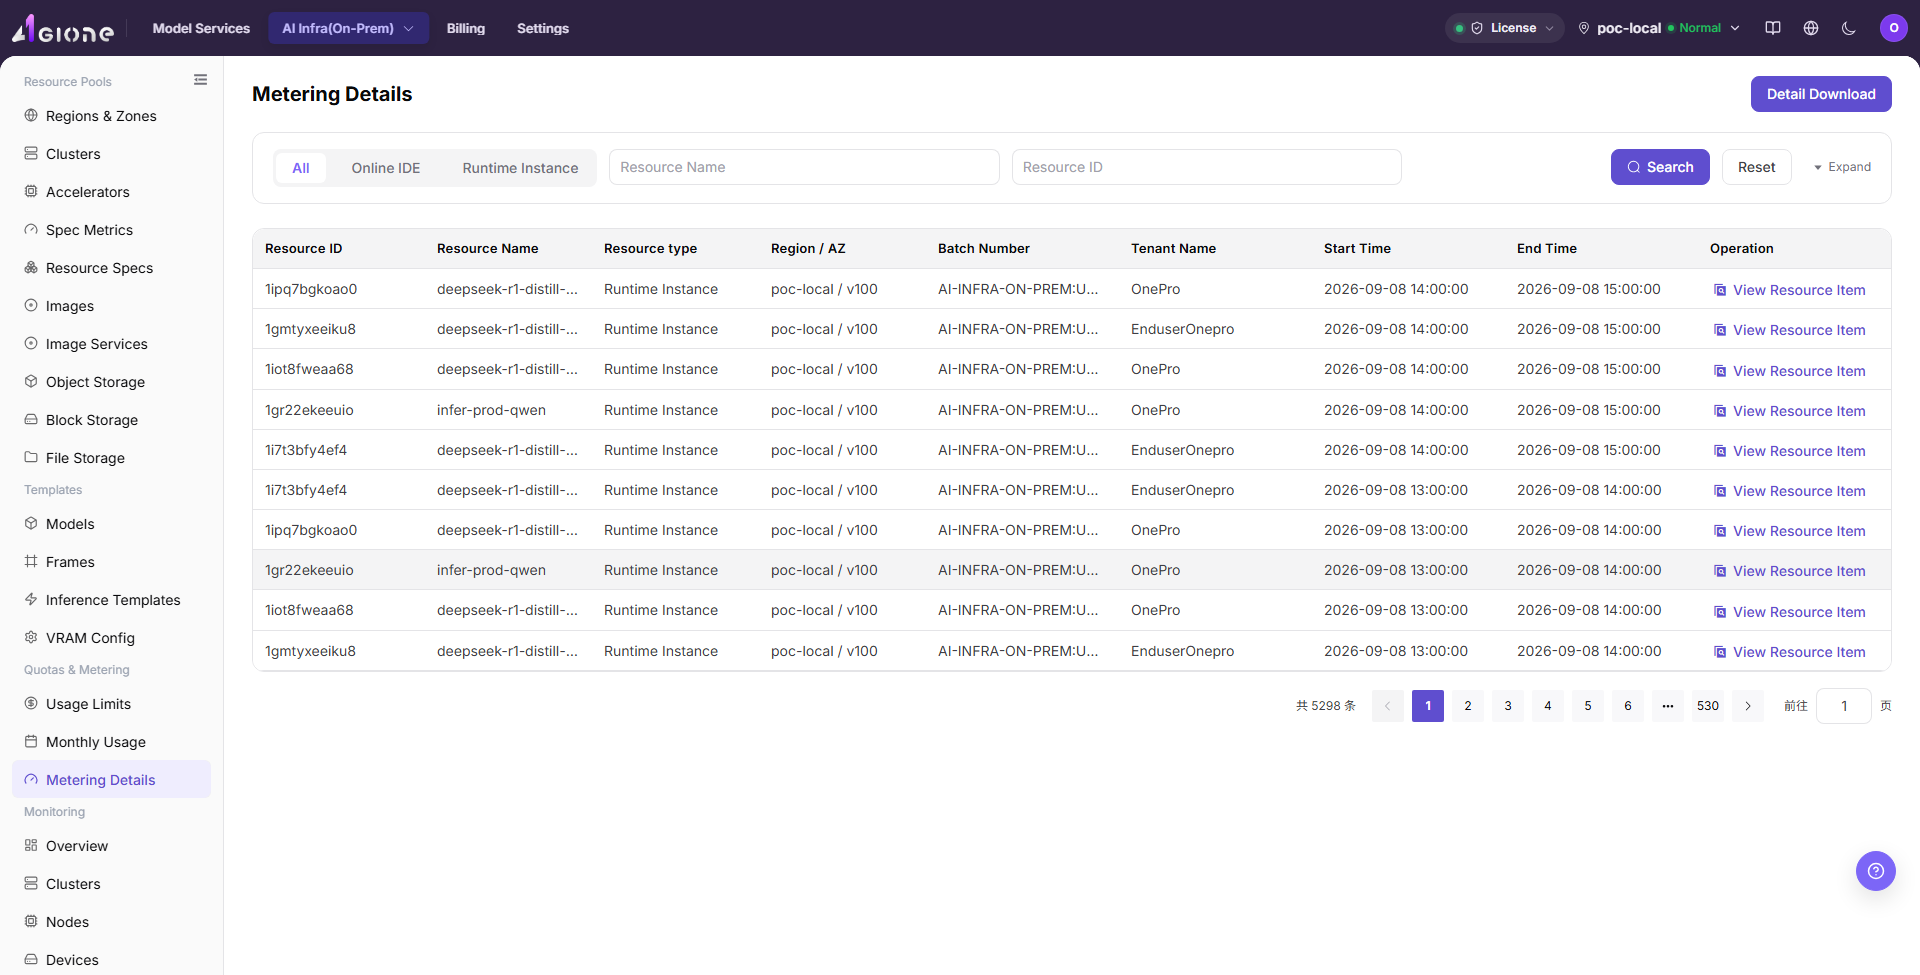Open File Storage page
This screenshot has width=1920, height=975.
(x=112, y=458)
